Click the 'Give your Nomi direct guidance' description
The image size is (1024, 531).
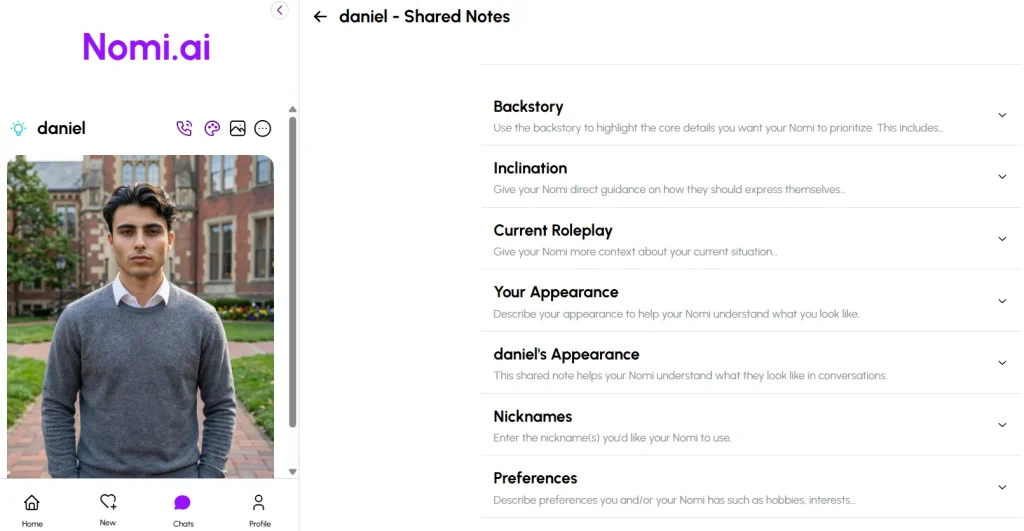pos(669,189)
